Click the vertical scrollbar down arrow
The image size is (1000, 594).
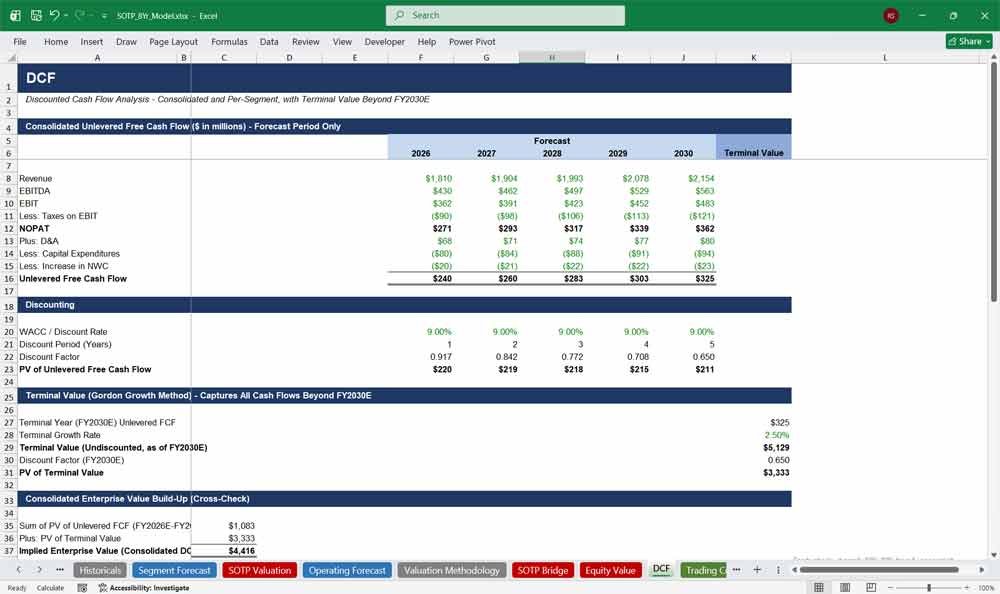[994, 555]
